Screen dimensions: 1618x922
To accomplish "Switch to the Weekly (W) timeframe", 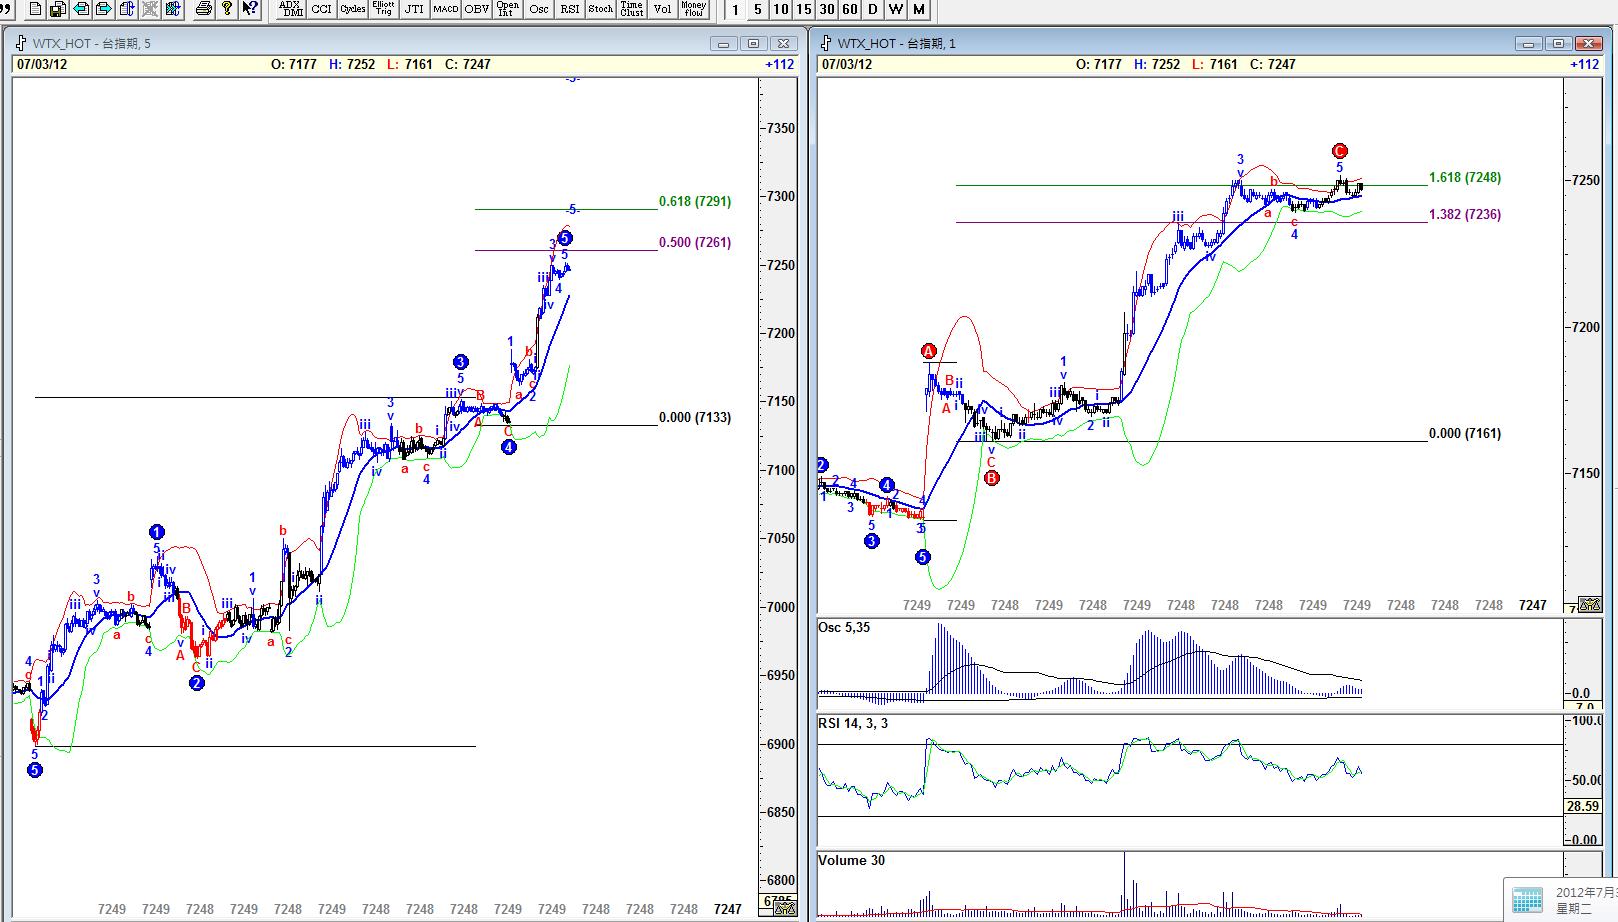I will pos(896,9).
